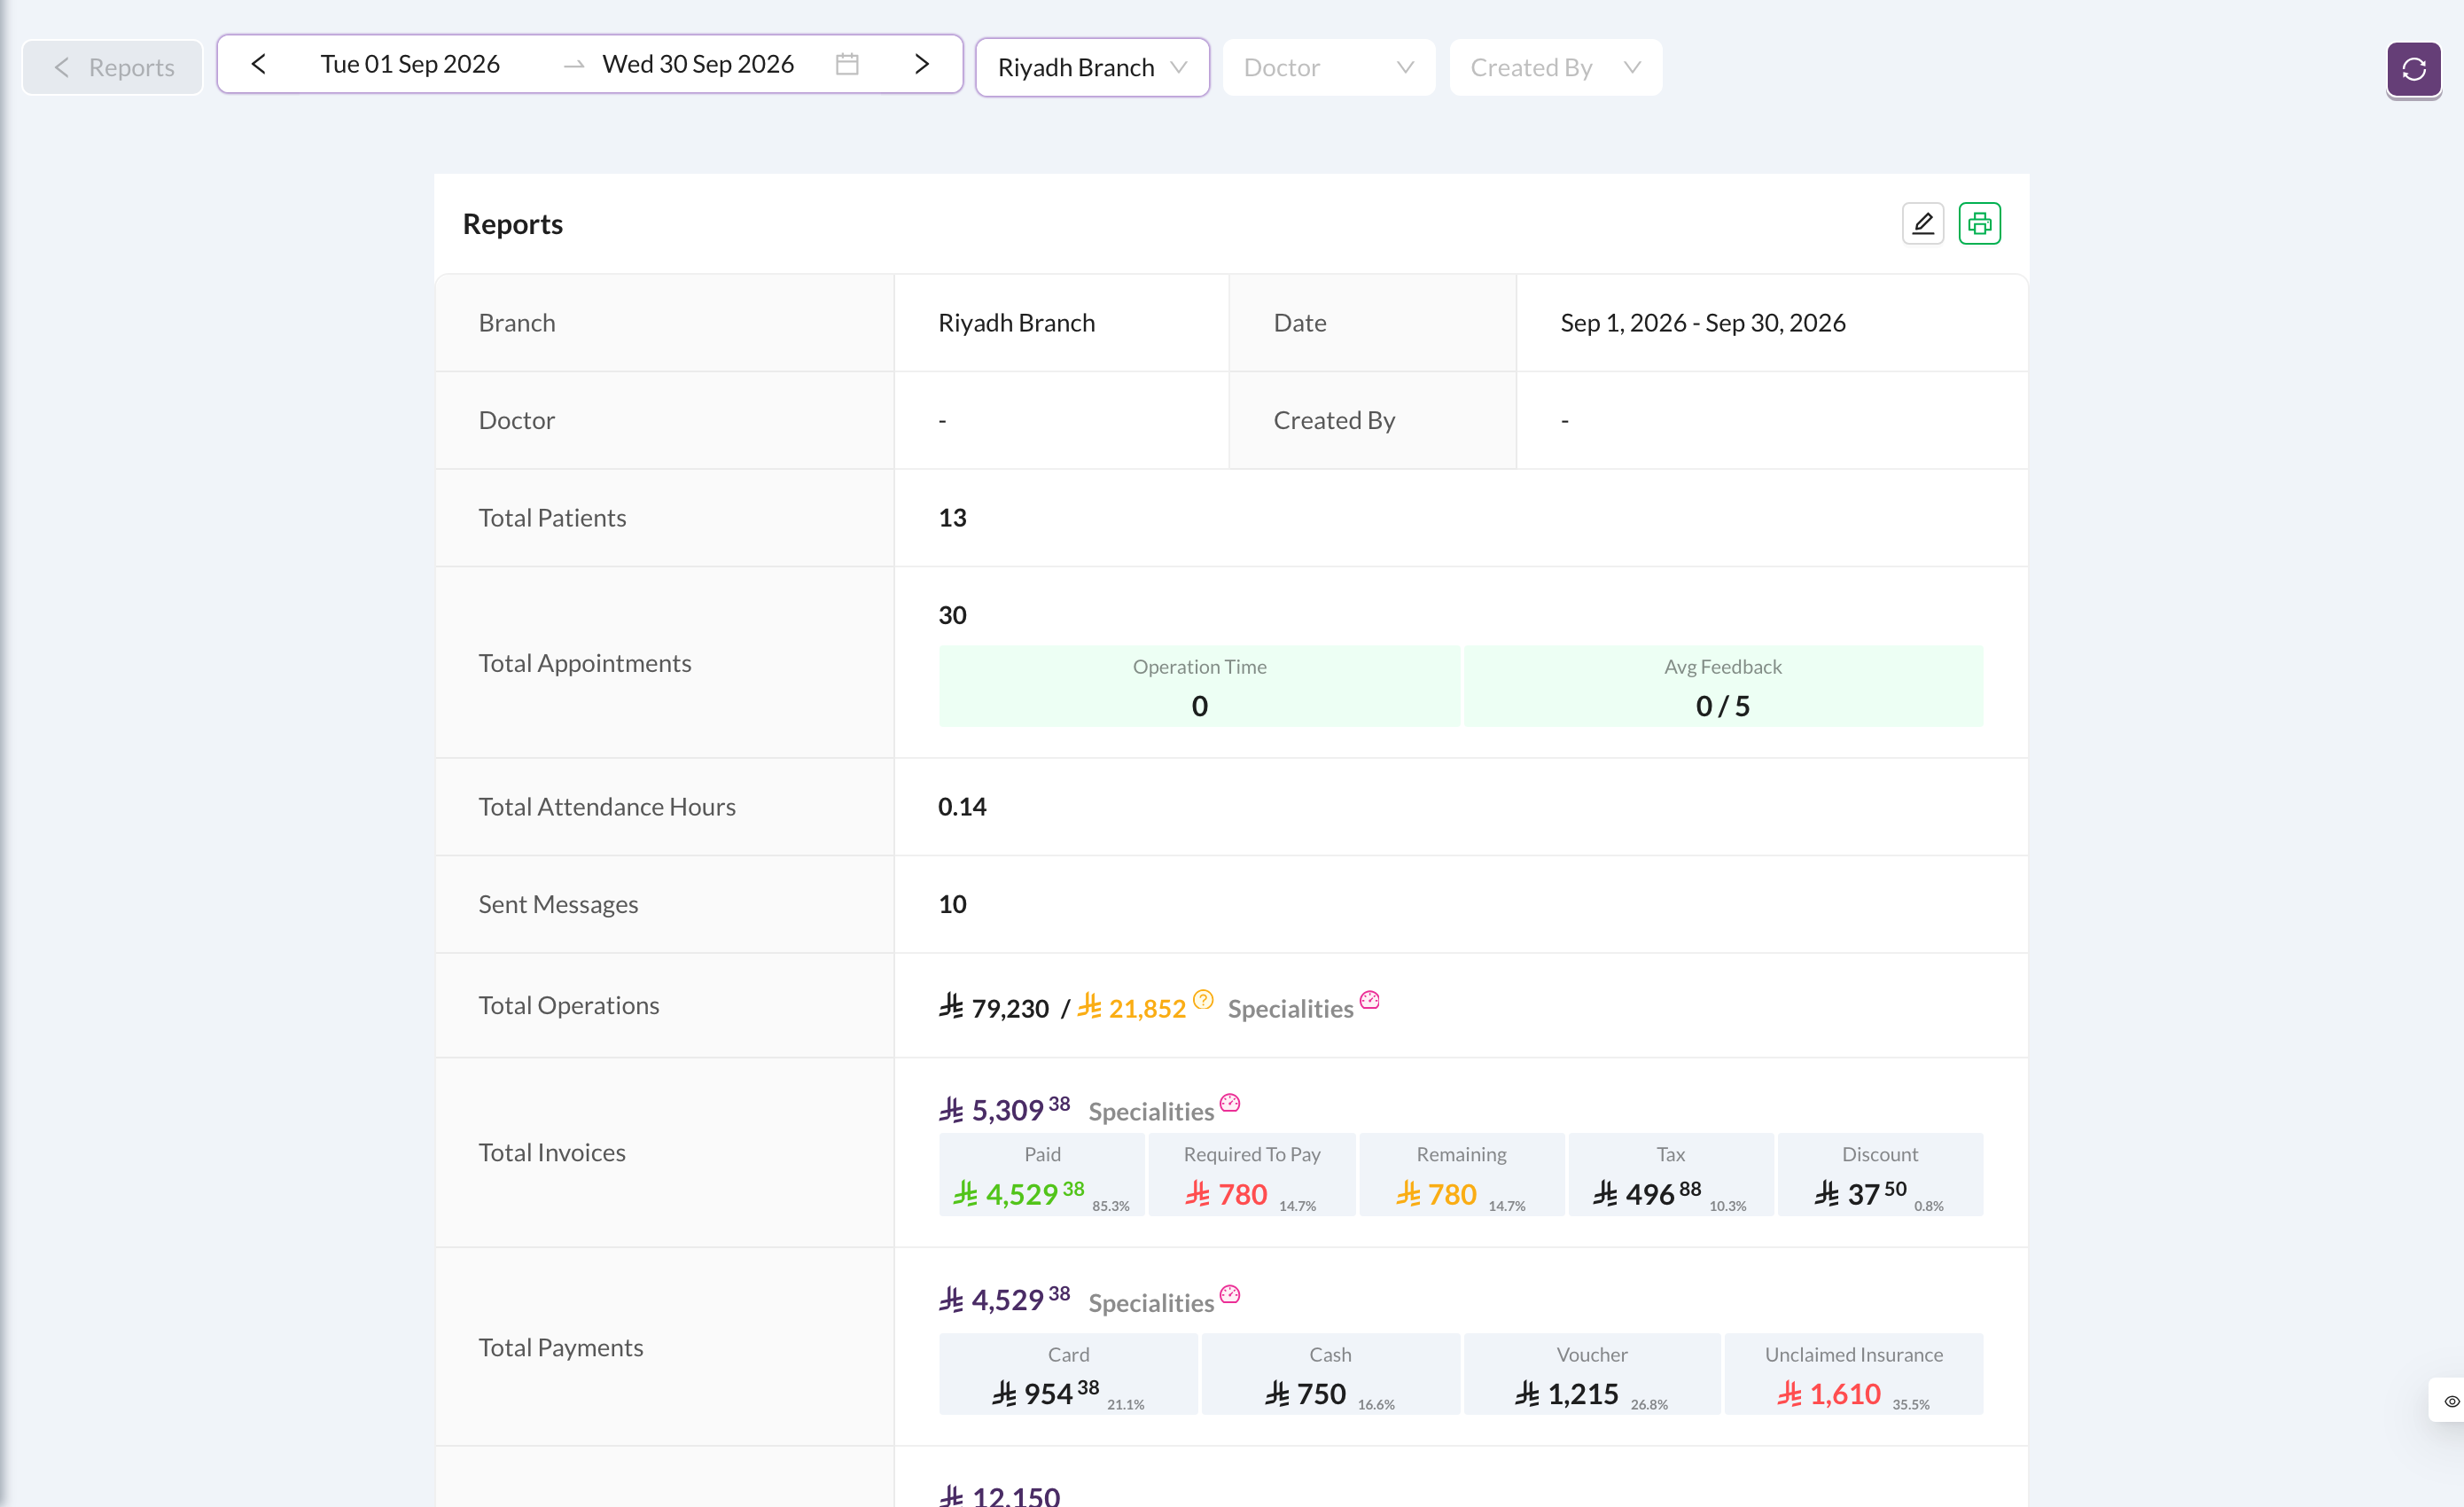Go back using the Reports button
The width and height of the screenshot is (2464, 1507).
113,67
